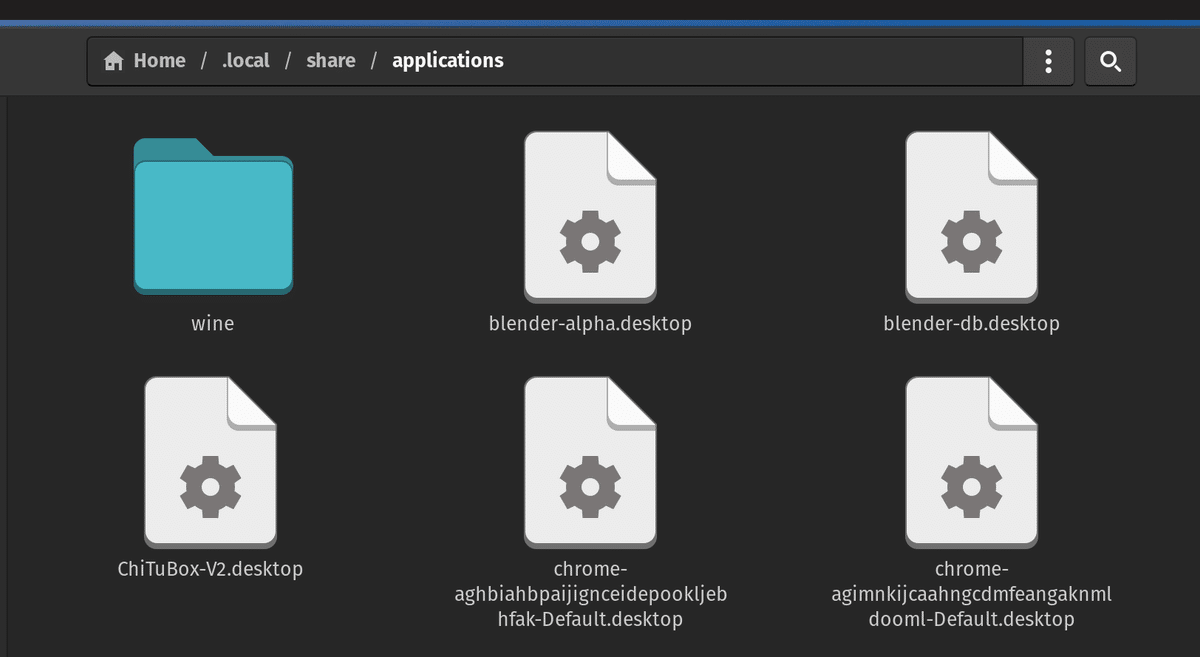The image size is (1200, 657).
Task: Select the ChiTuBox-V2.desktop file icon
Action: coord(210,462)
